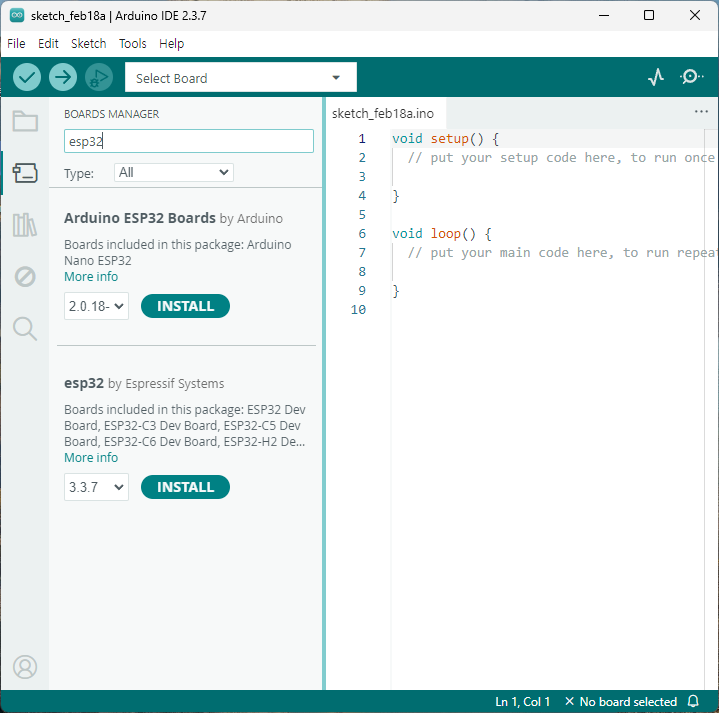Install Arduino ESP32 Boards package
The height and width of the screenshot is (713, 719).
185,306
